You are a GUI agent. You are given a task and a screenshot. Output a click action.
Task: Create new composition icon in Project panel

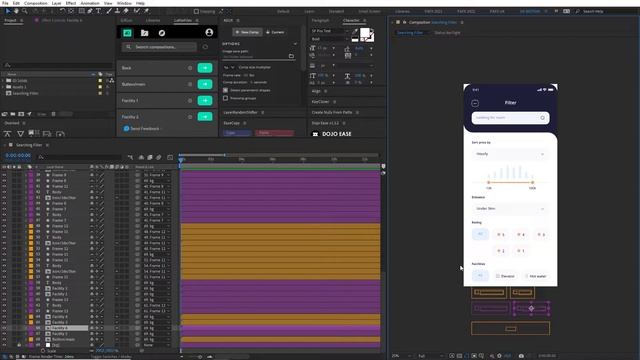(21, 114)
